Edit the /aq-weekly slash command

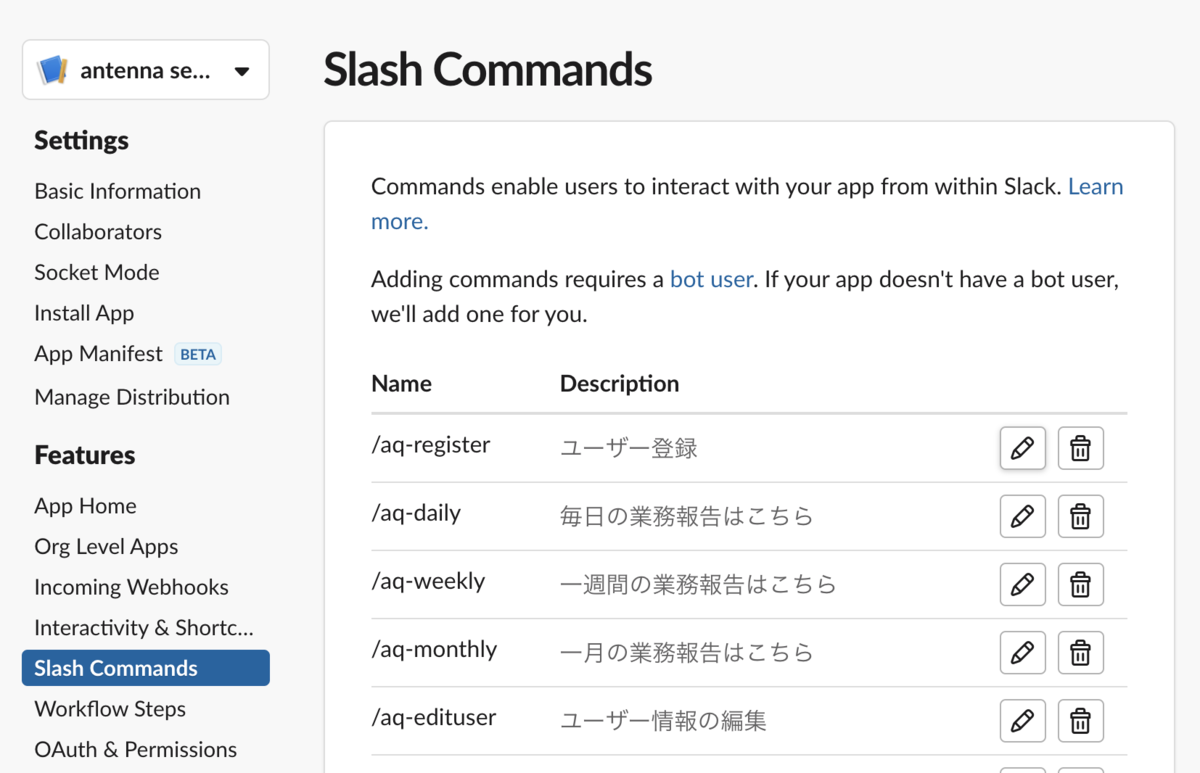[x=1022, y=584]
